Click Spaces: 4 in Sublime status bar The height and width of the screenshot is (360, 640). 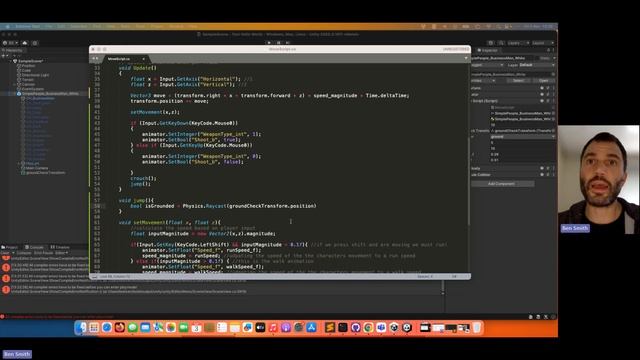coord(424,277)
